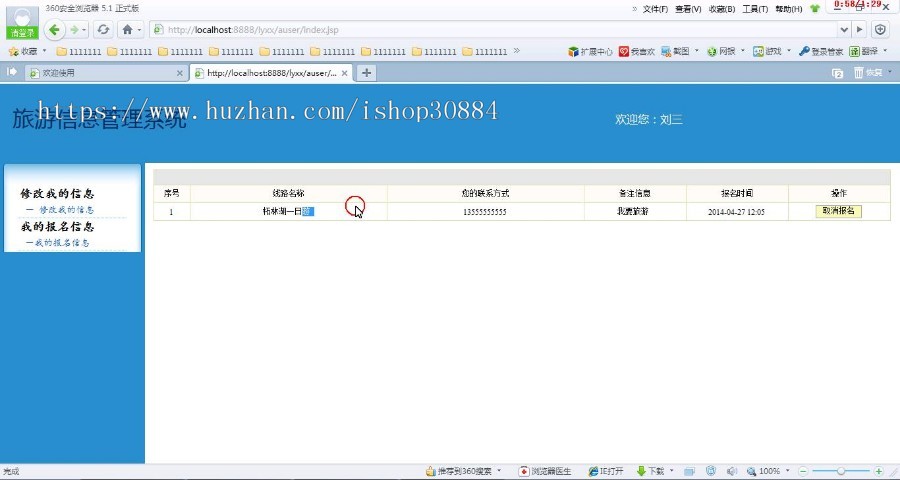Expand the address bar history dropdown
The width and height of the screenshot is (900, 480).
click(x=844, y=29)
